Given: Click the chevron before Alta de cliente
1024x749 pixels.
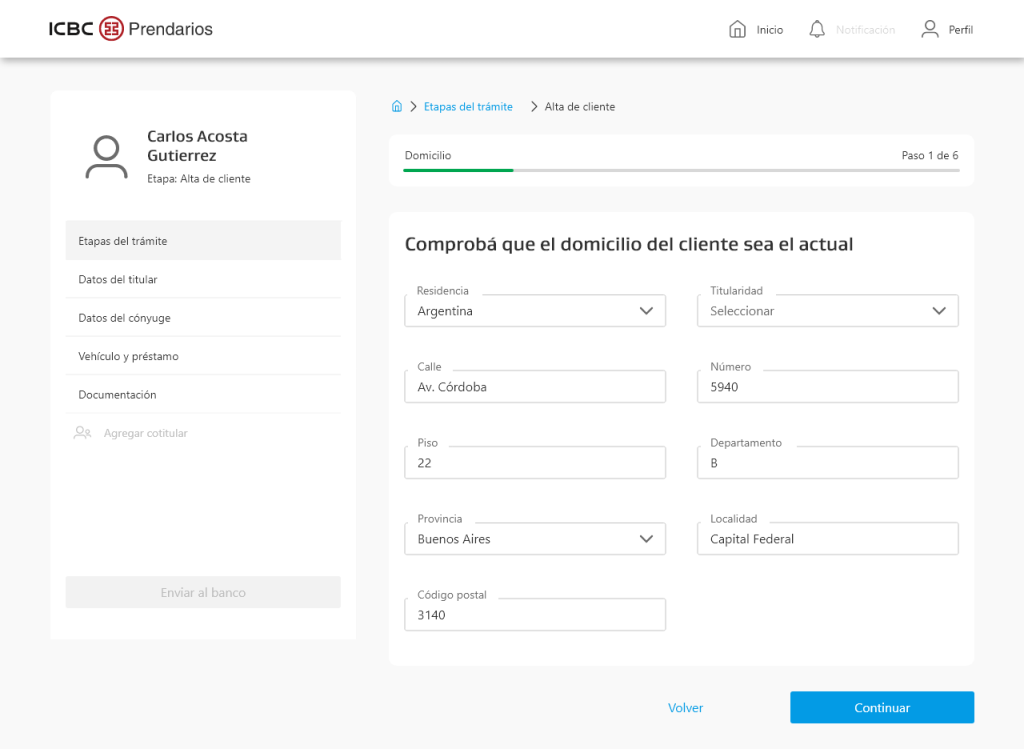Looking at the screenshot, I should (534, 106).
